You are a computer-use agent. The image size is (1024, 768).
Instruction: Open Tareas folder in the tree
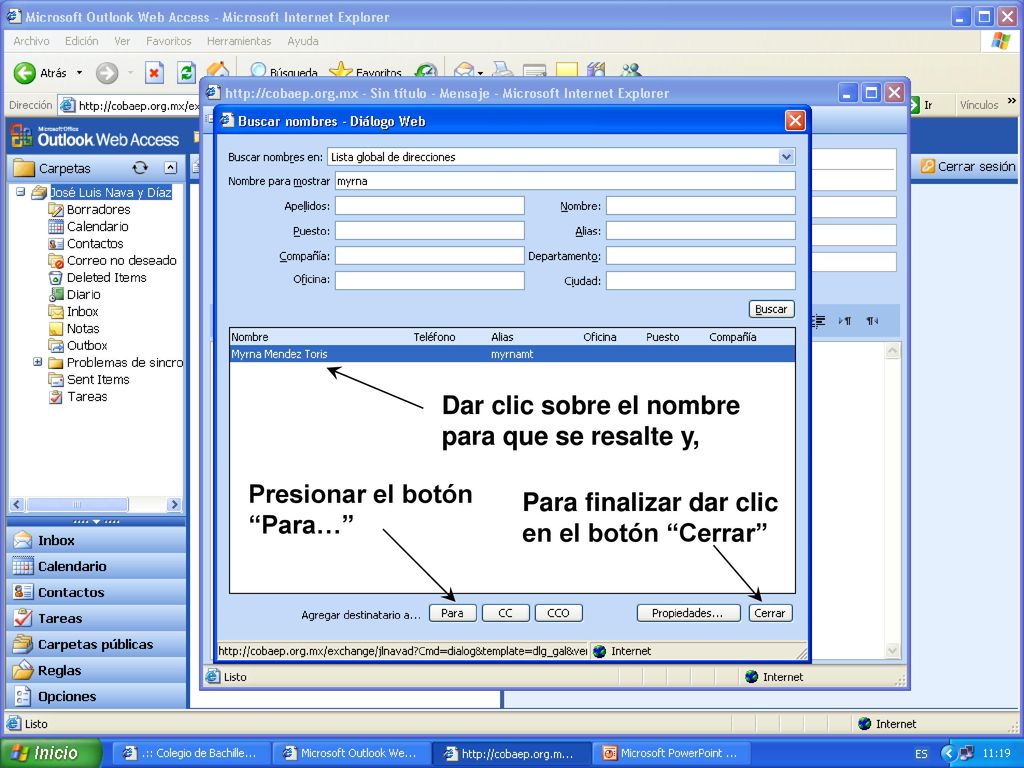click(87, 396)
